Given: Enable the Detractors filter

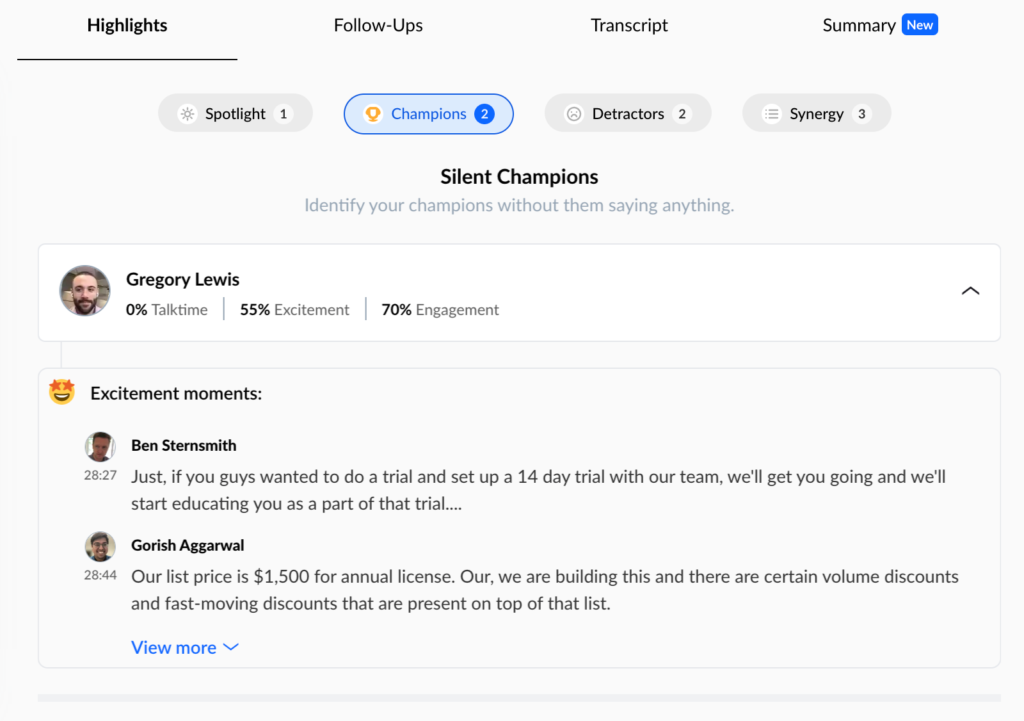Looking at the screenshot, I should point(627,113).
